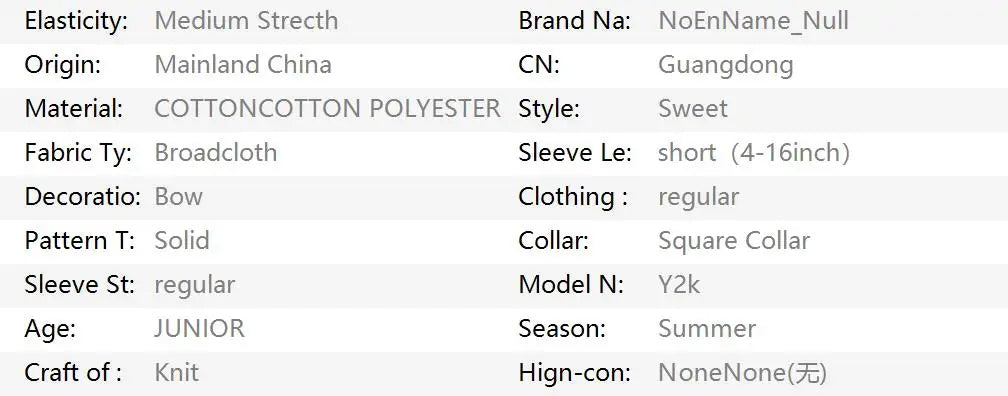Click the Hign-con label

coord(575,373)
